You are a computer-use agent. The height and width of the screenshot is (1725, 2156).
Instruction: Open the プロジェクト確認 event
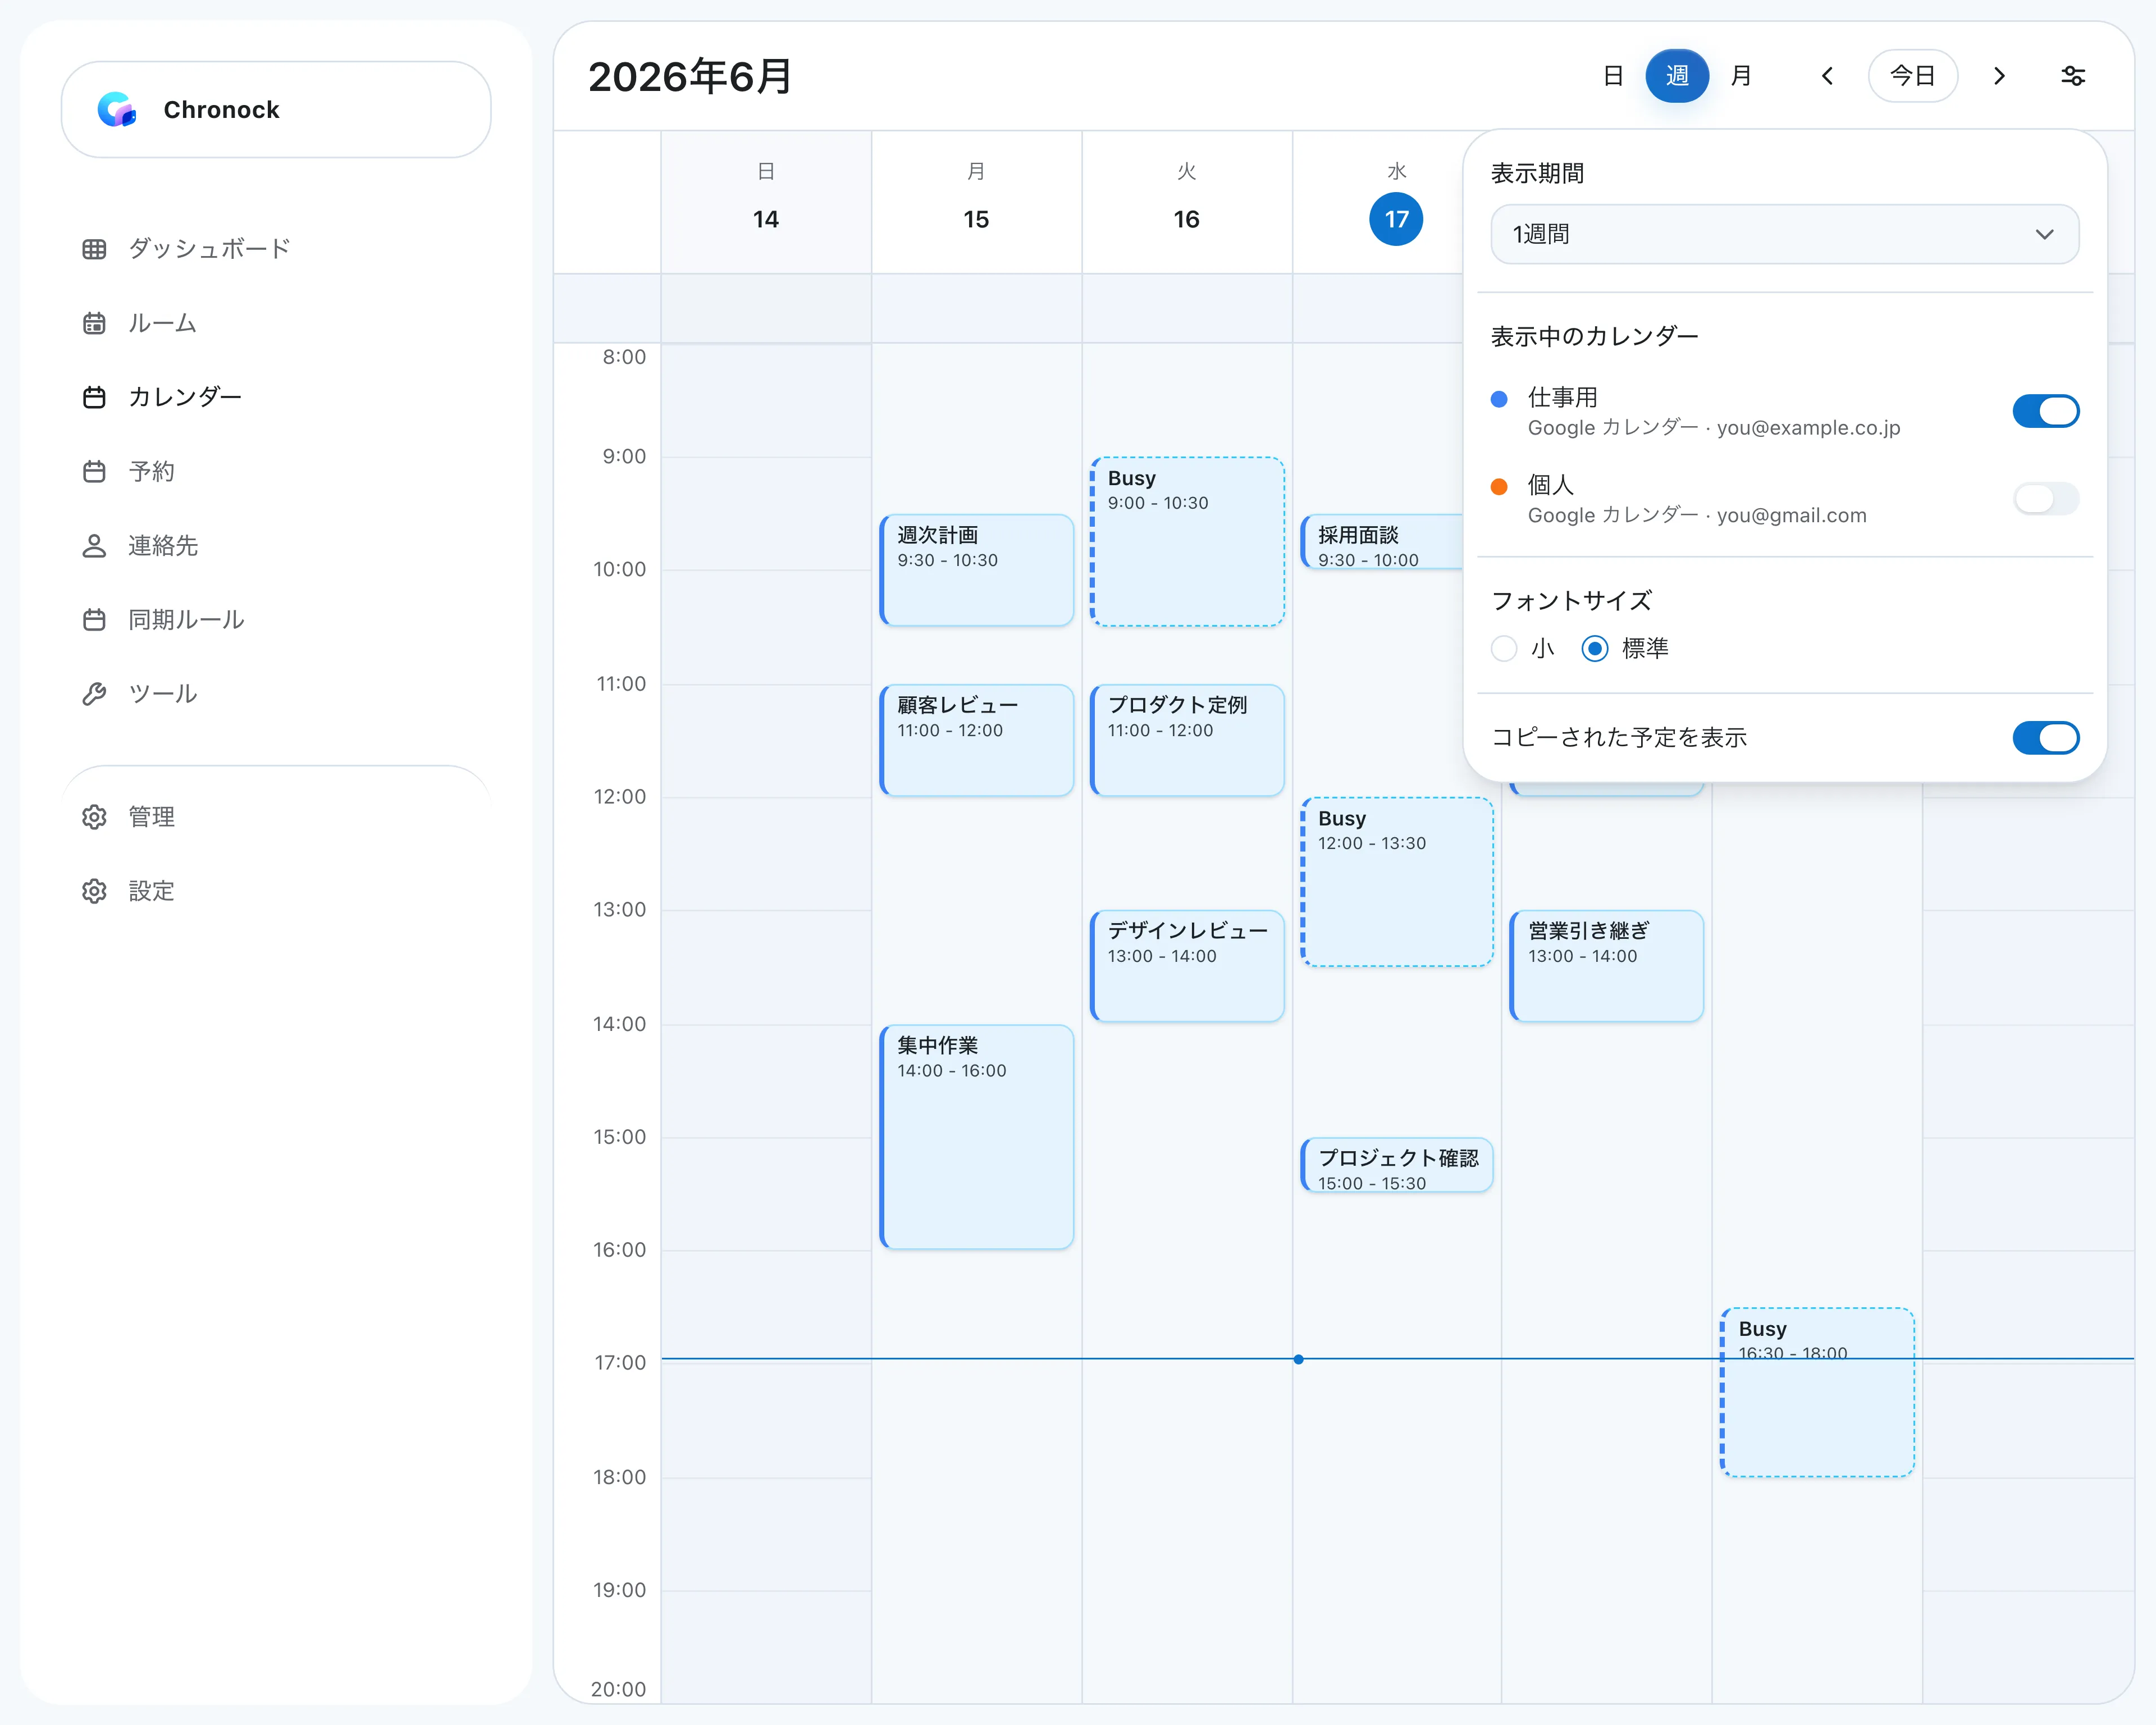(x=1397, y=1165)
